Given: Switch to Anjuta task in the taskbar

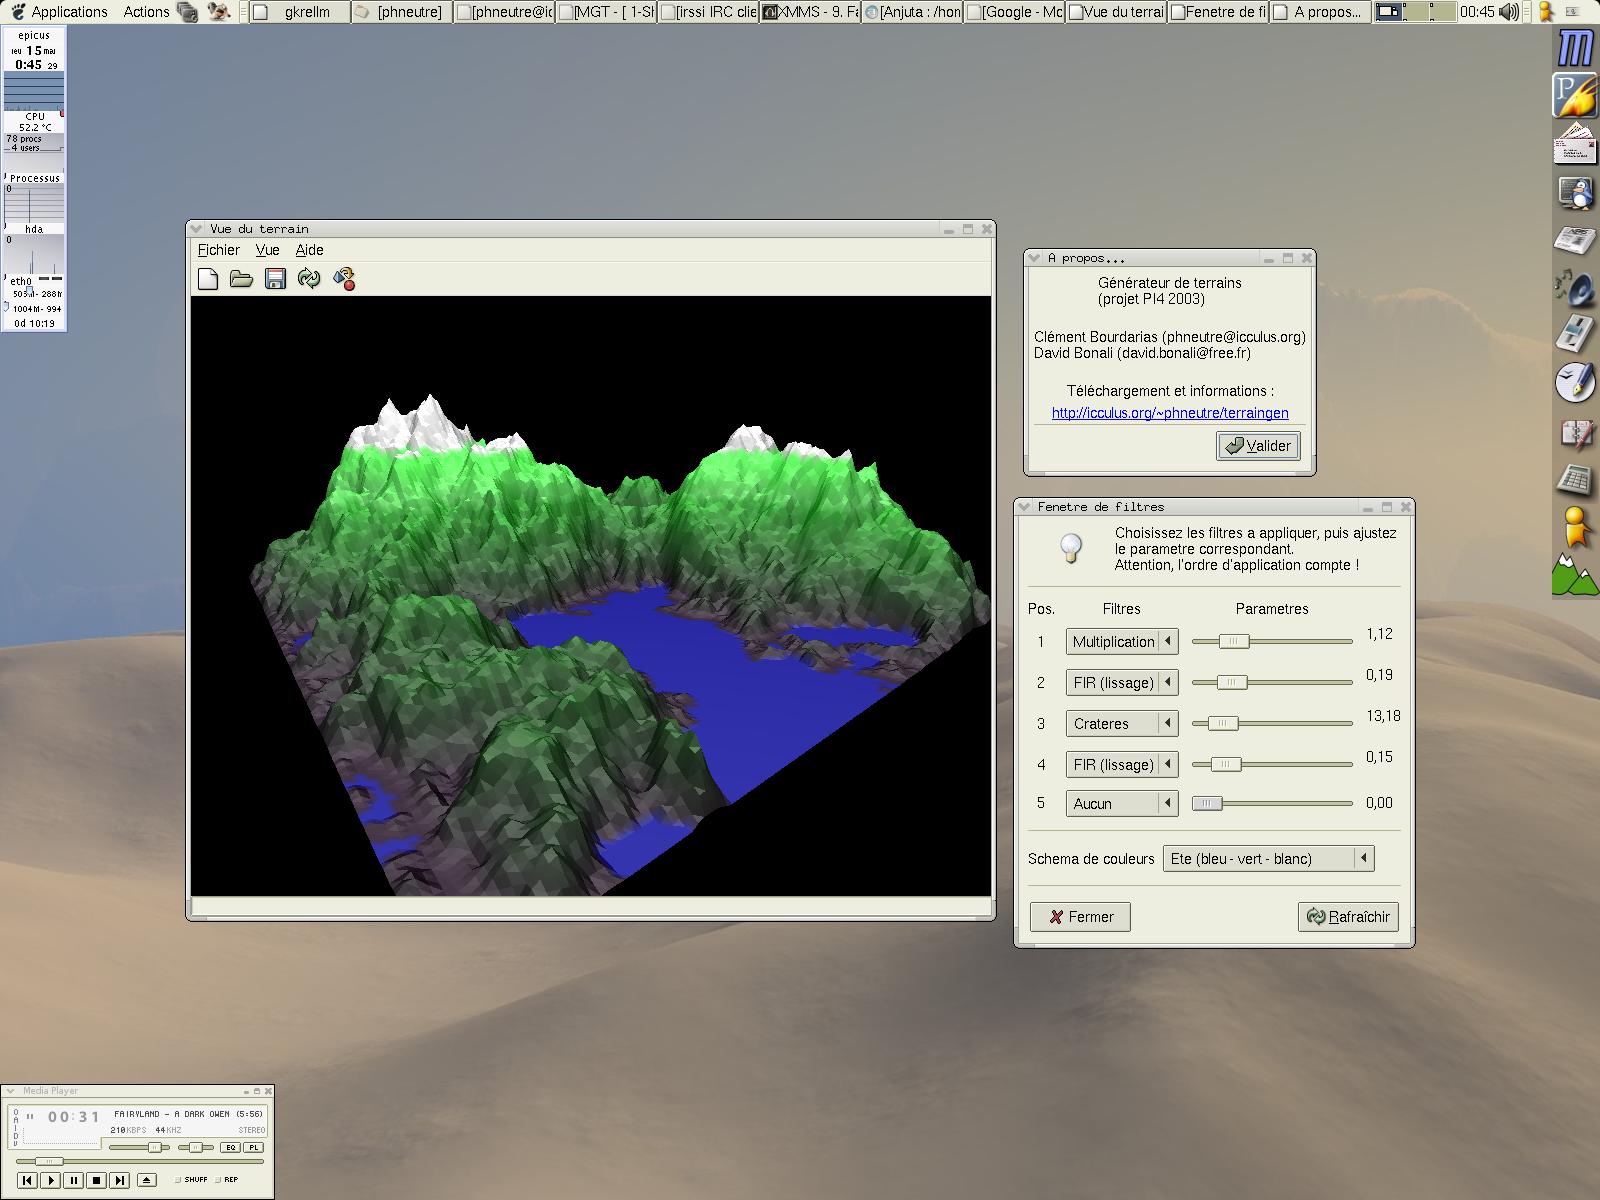Looking at the screenshot, I should pos(911,12).
